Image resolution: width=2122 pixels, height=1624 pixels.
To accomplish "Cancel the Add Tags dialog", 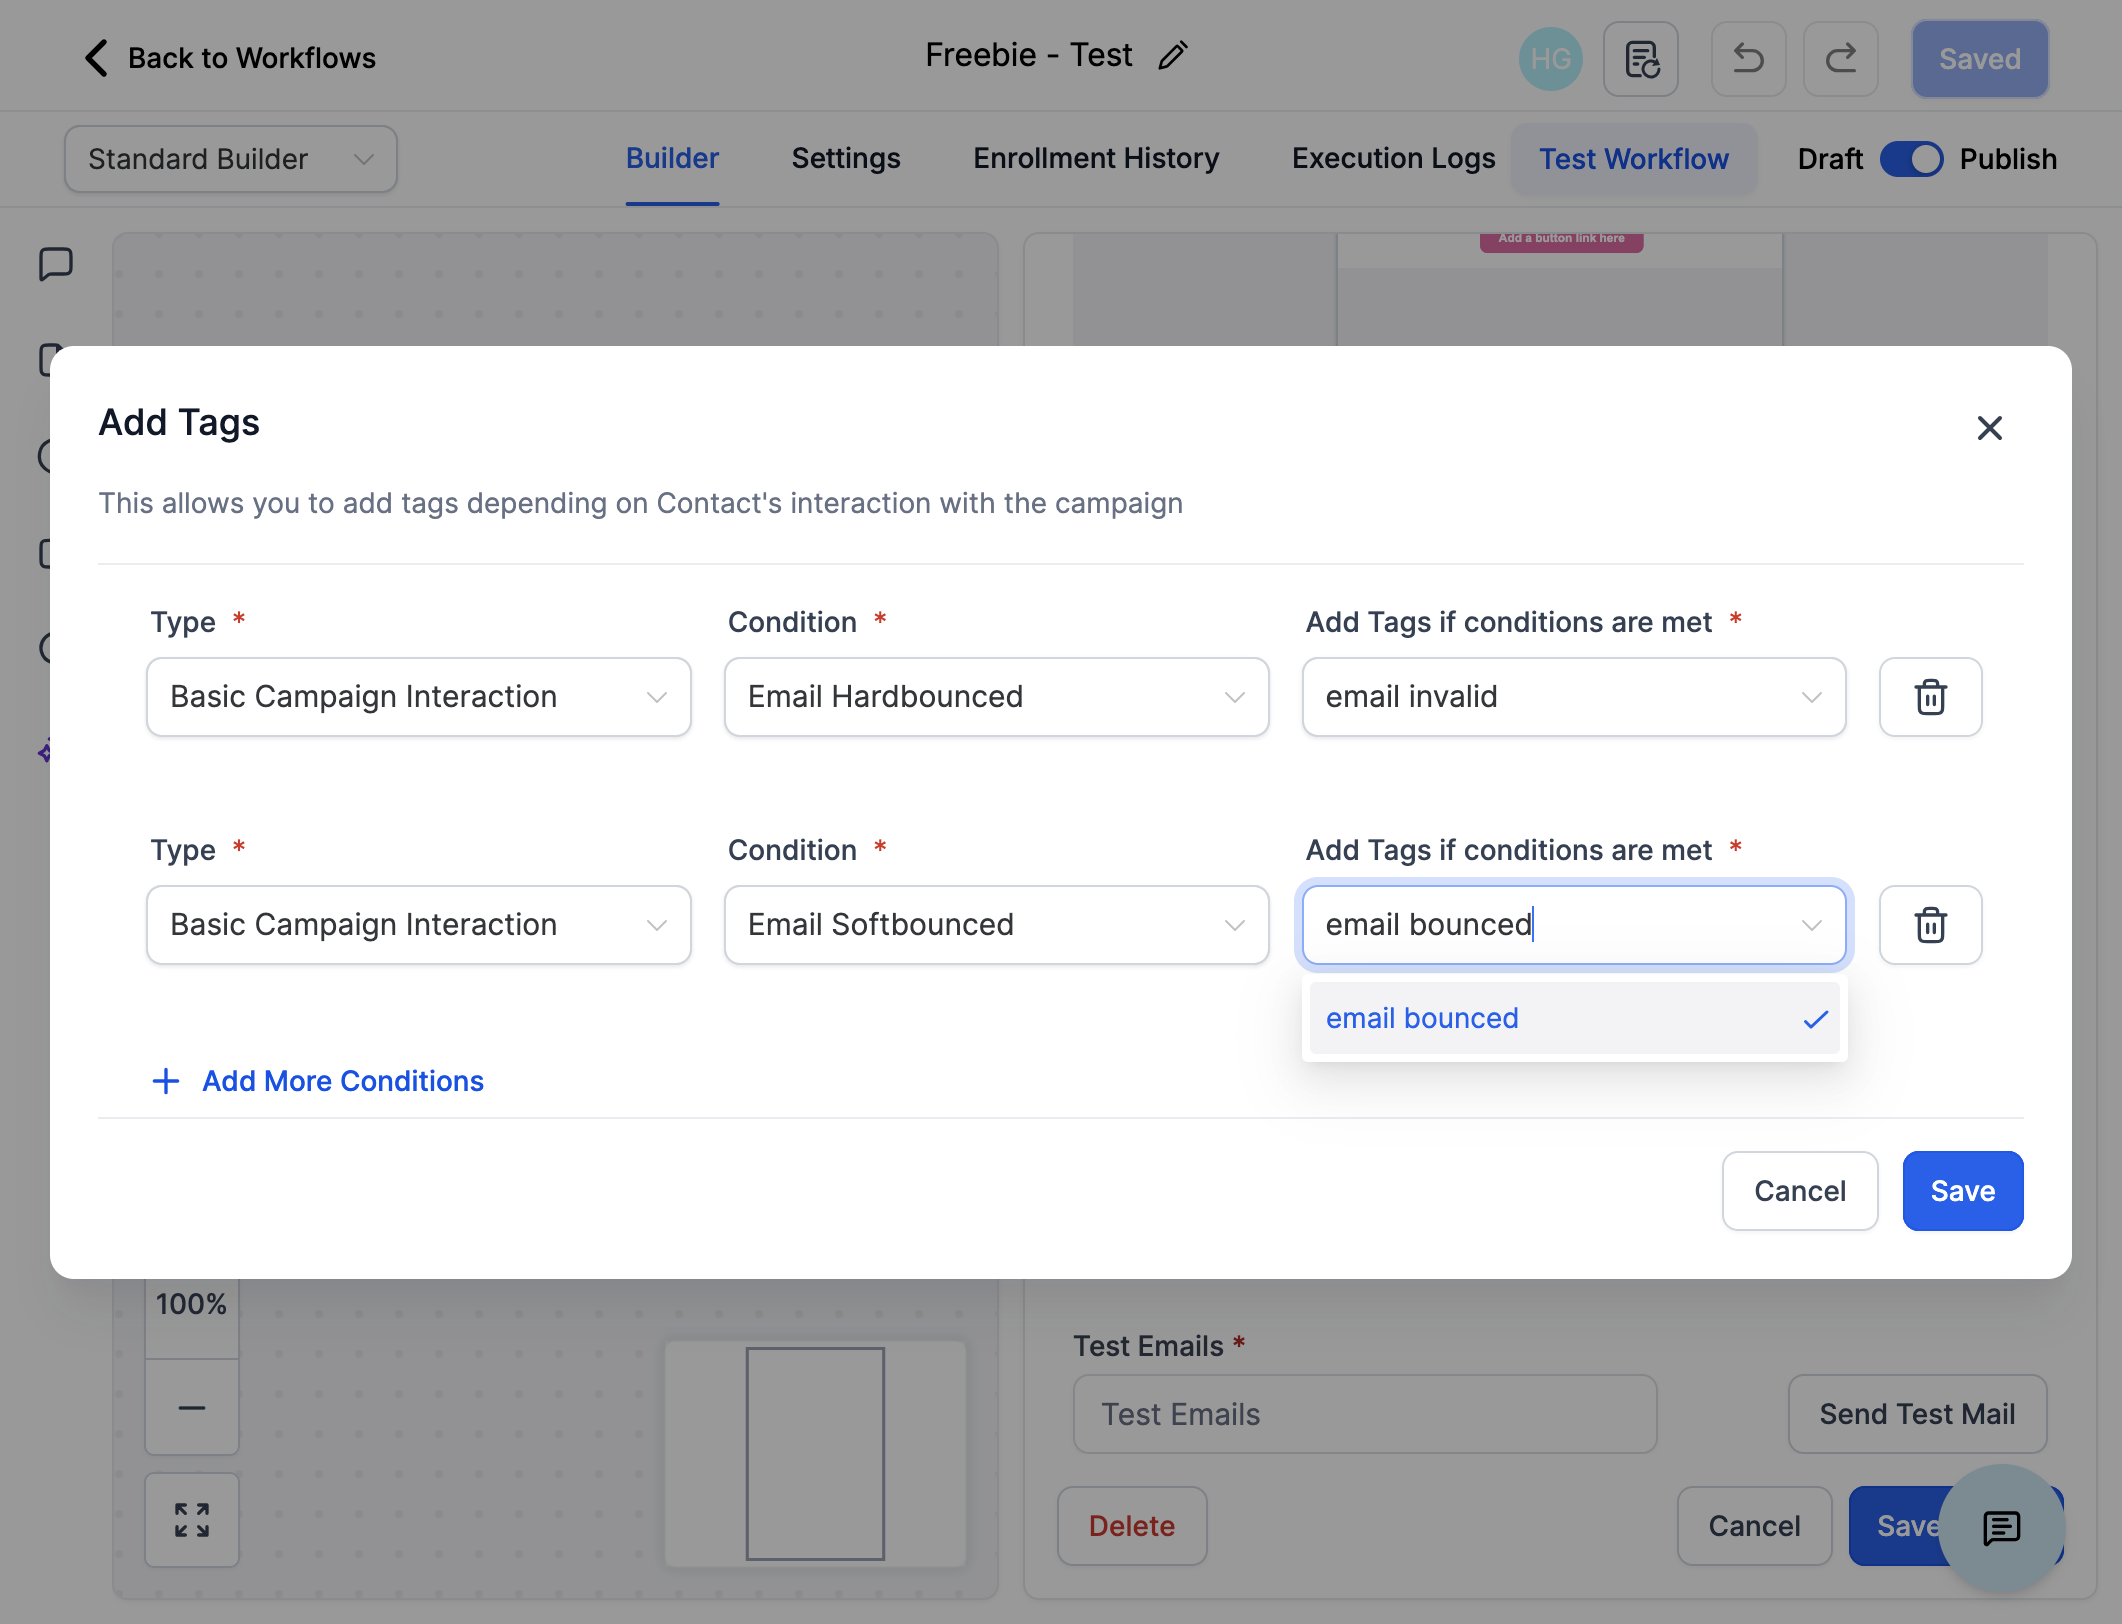I will pyautogui.click(x=1800, y=1191).
